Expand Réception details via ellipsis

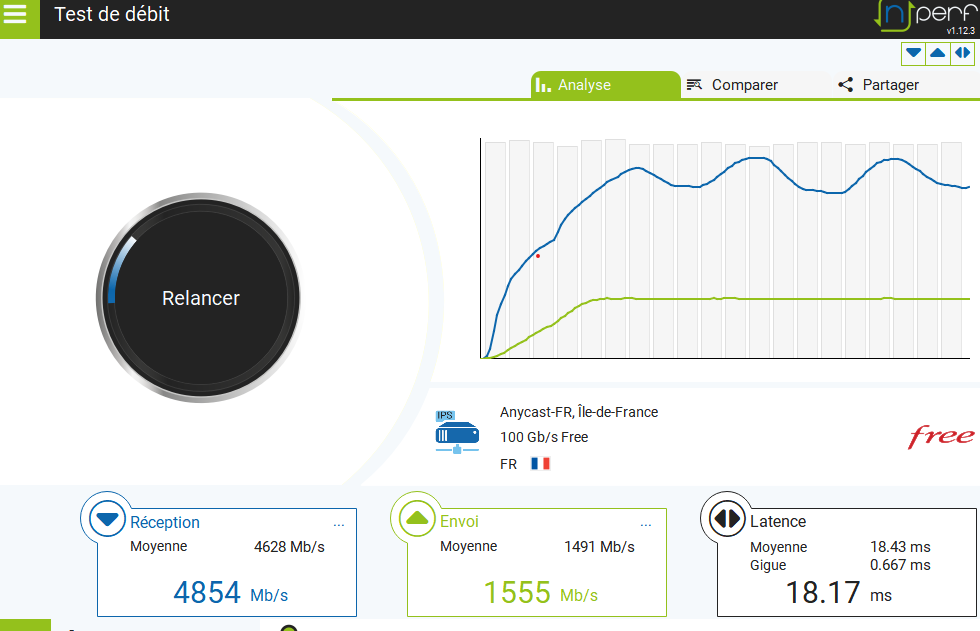338,523
